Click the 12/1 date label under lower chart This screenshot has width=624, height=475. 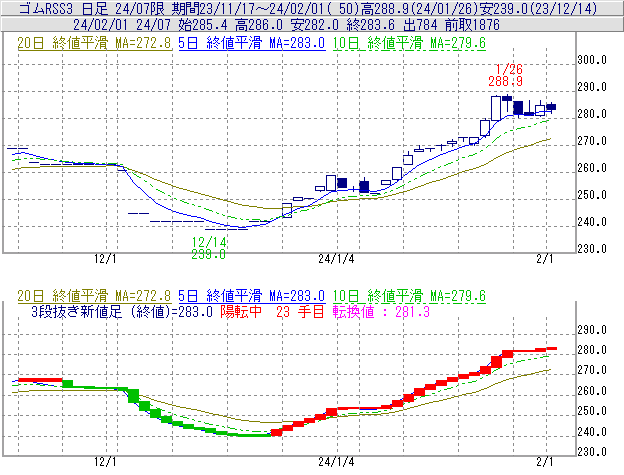(105, 461)
